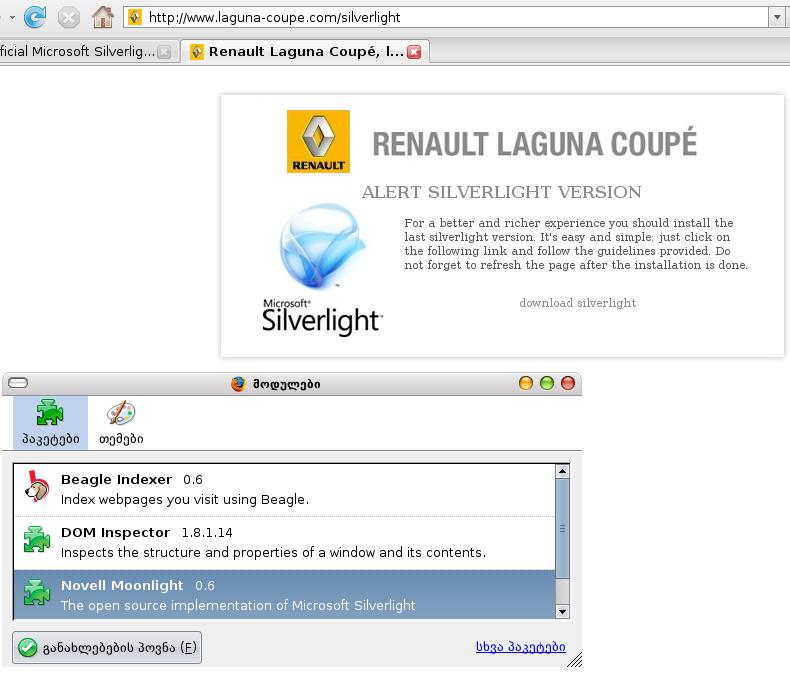Click the scroll up arrow in extensions list
This screenshot has width=790, height=681.
coord(562,471)
